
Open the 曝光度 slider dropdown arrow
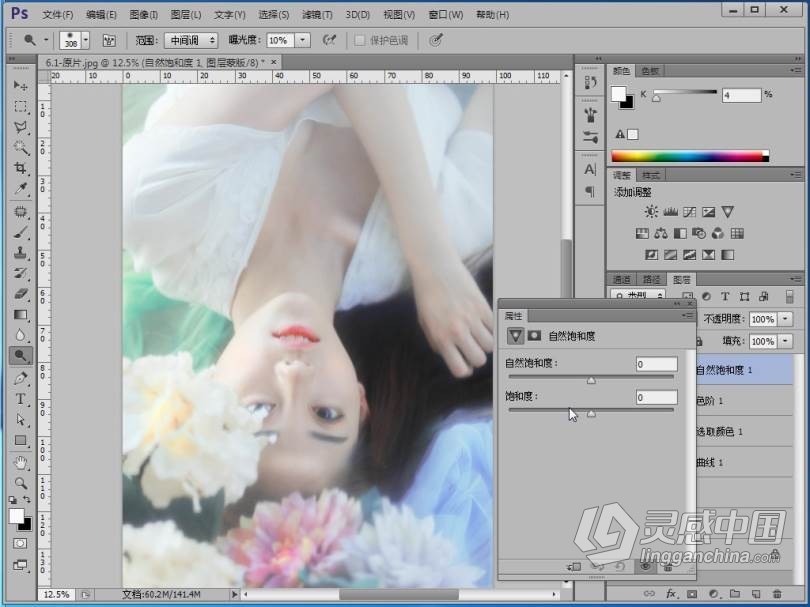tap(303, 40)
